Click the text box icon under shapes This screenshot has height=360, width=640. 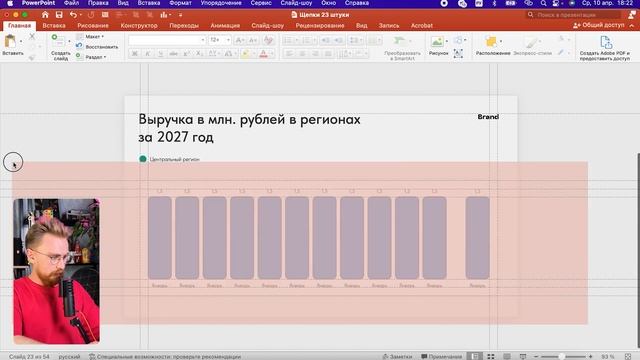tap(458, 53)
